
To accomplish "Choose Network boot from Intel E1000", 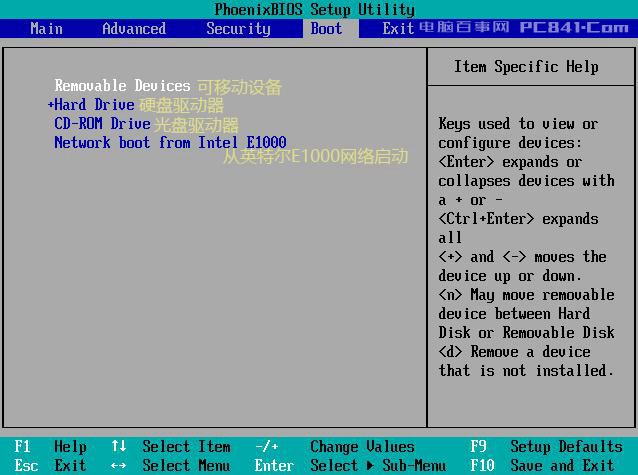I will [170, 143].
